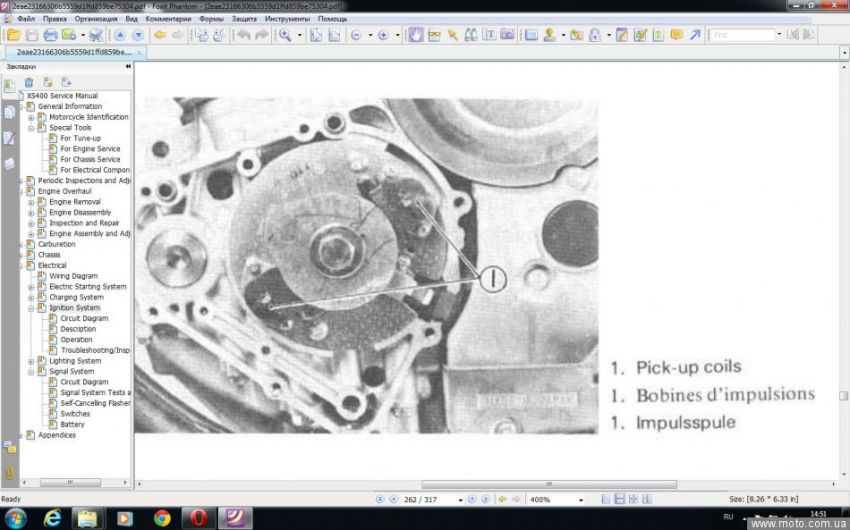Viewport: 850px width, 530px height.
Task: Open the Battery bookmark
Action: click(73, 425)
